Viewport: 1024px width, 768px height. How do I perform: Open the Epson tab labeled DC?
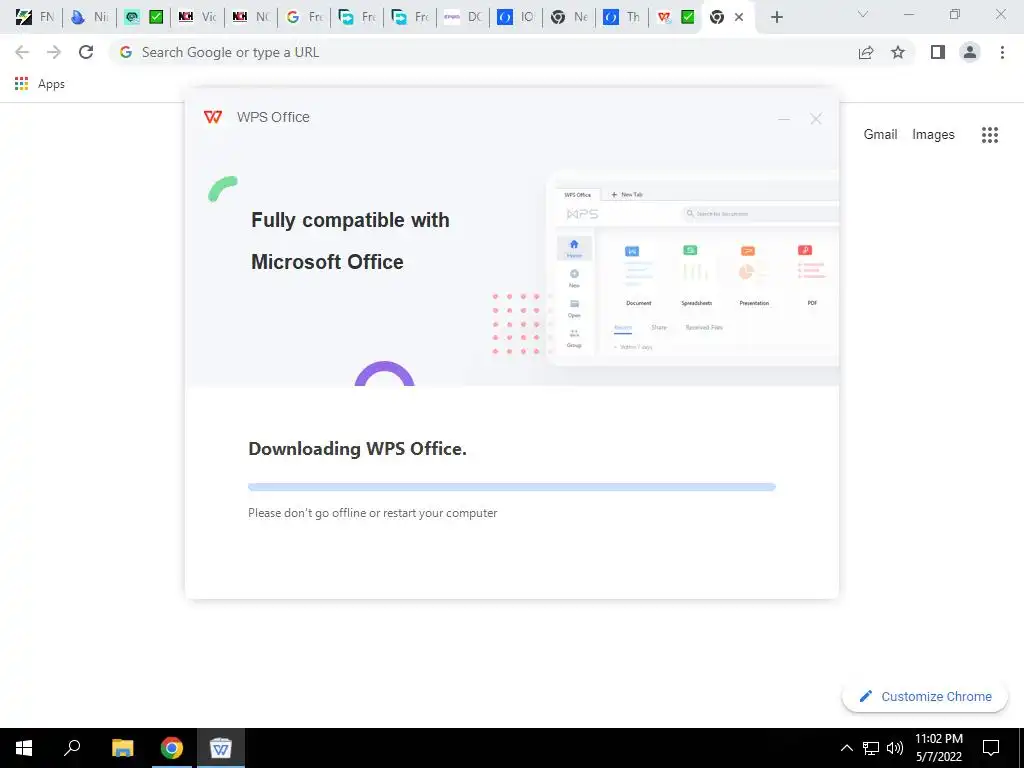[x=463, y=17]
